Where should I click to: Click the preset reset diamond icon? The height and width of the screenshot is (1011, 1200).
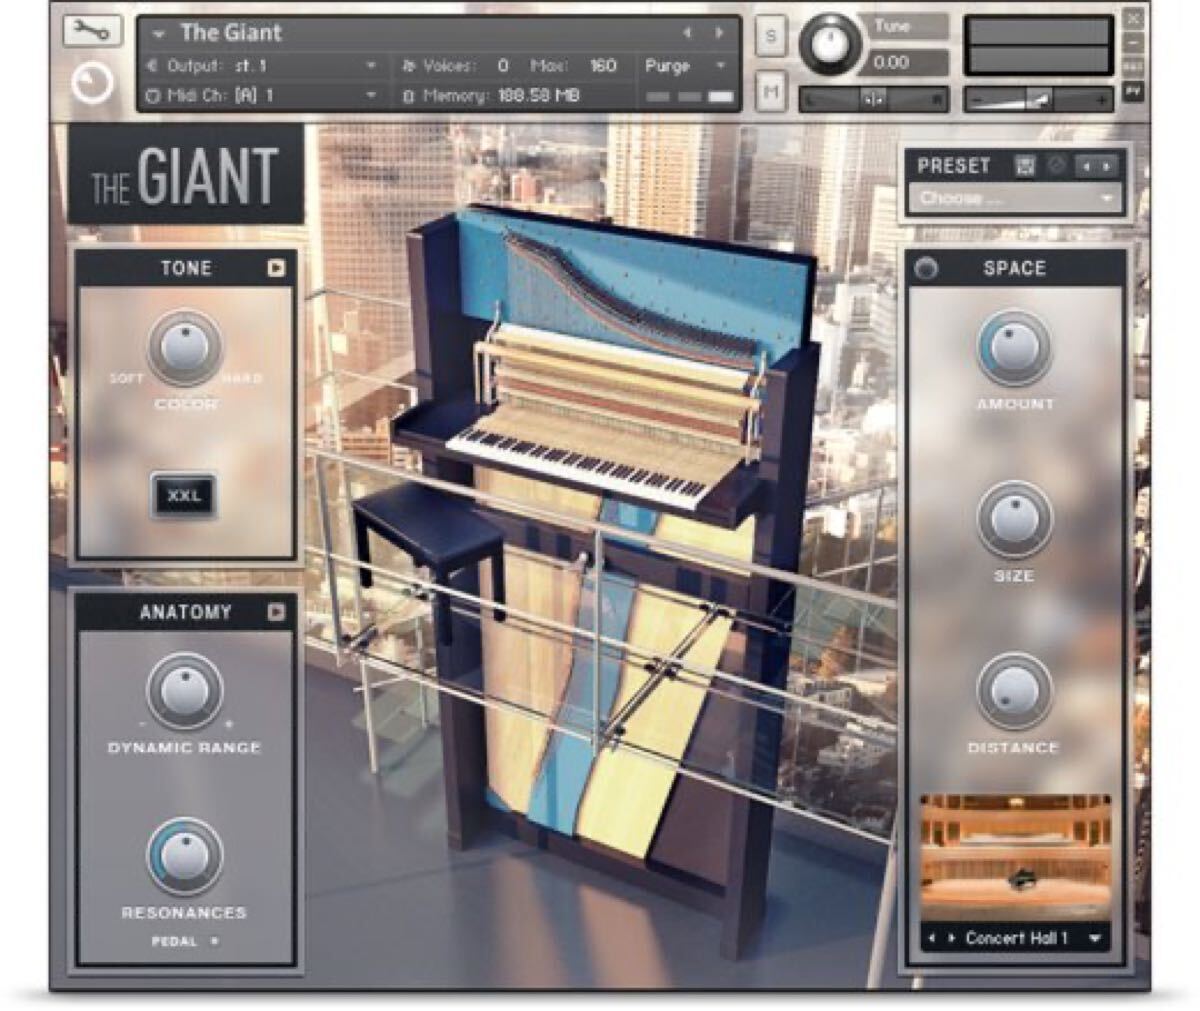point(1058,165)
